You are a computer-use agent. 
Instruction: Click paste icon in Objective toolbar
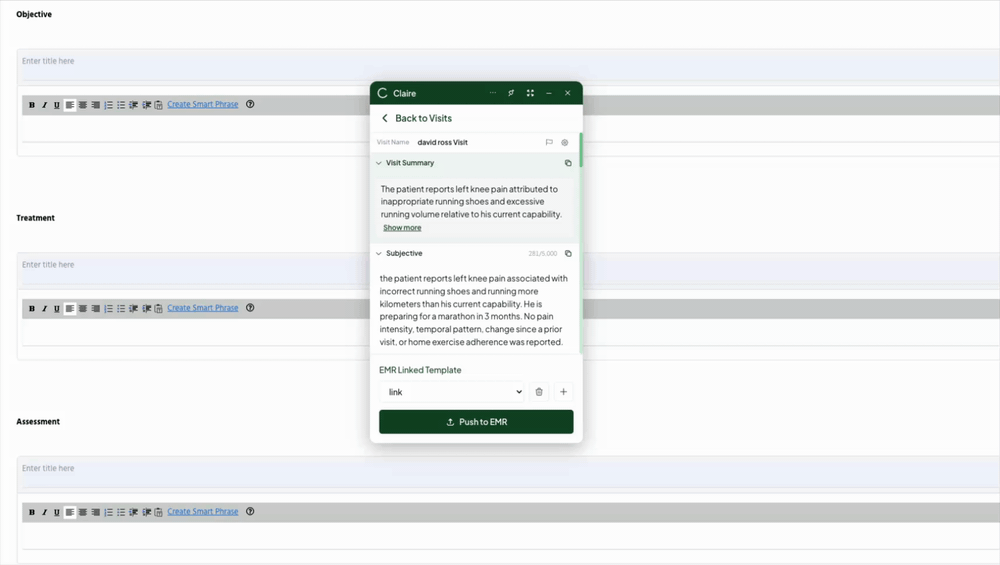[x=159, y=105]
